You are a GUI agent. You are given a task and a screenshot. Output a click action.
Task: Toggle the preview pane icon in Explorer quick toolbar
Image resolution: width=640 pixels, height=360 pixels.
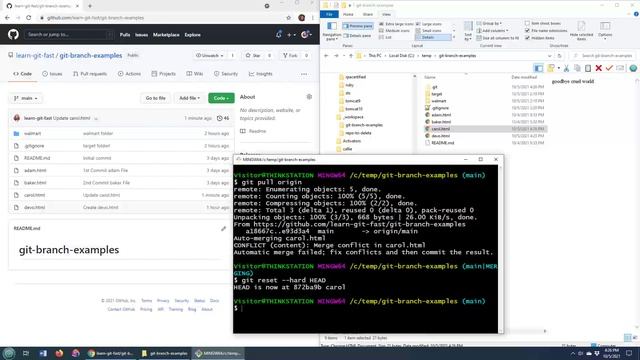coord(538,68)
